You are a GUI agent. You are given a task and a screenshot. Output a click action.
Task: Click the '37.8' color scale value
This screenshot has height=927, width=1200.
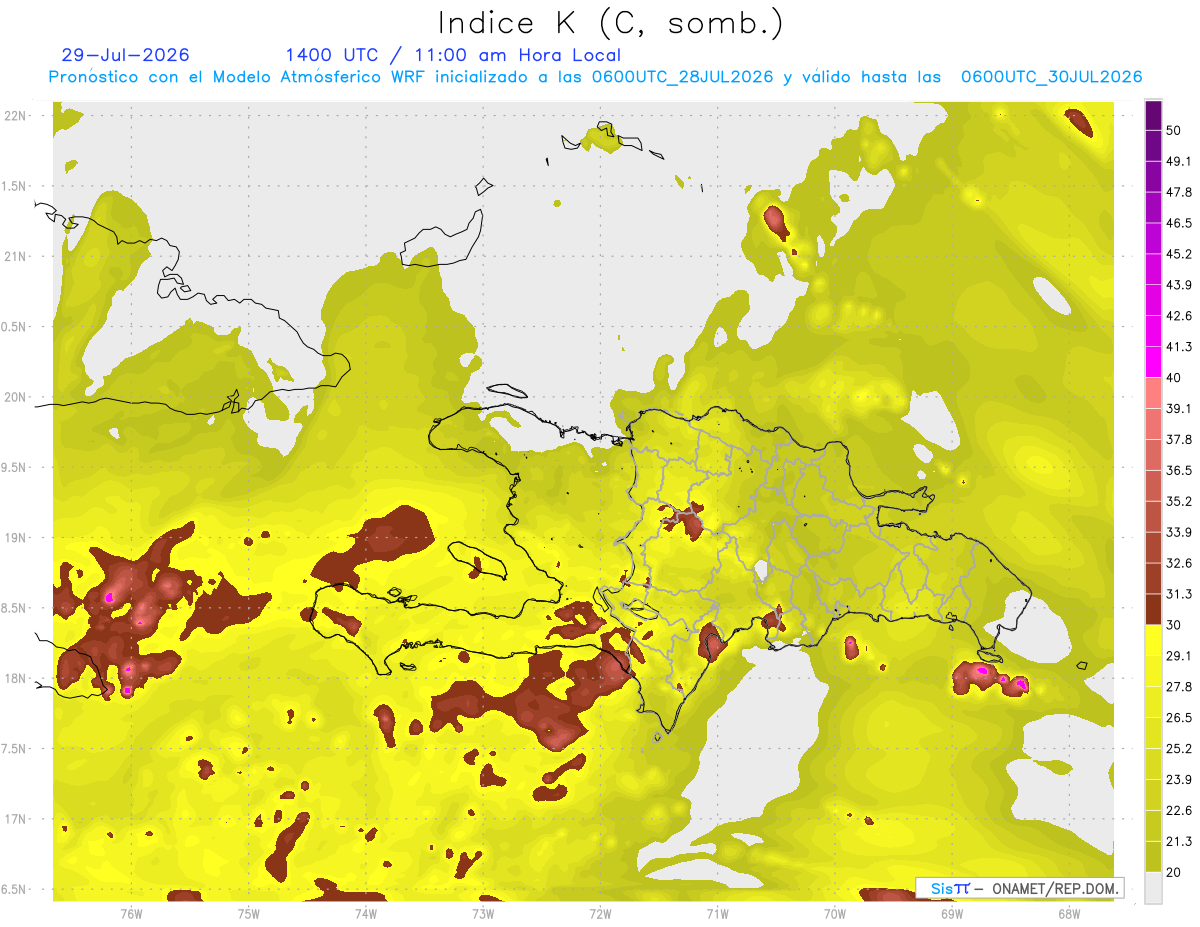click(x=1178, y=440)
